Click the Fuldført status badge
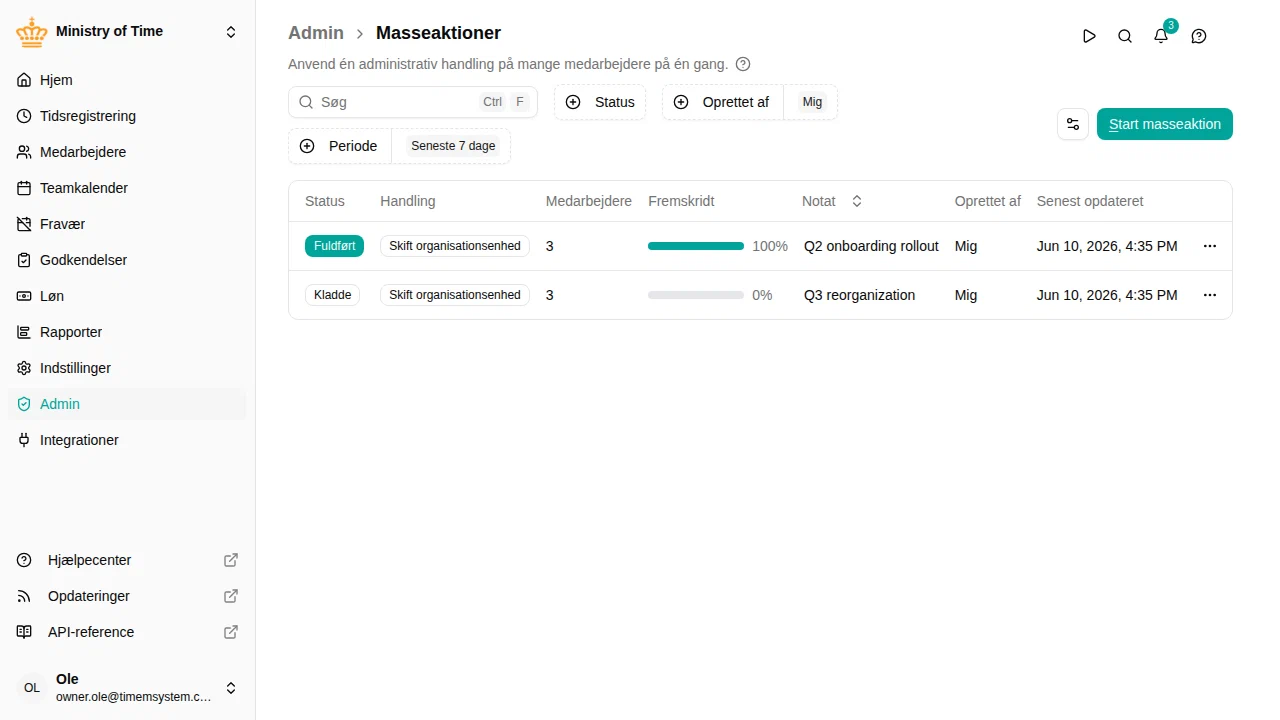 tap(334, 246)
